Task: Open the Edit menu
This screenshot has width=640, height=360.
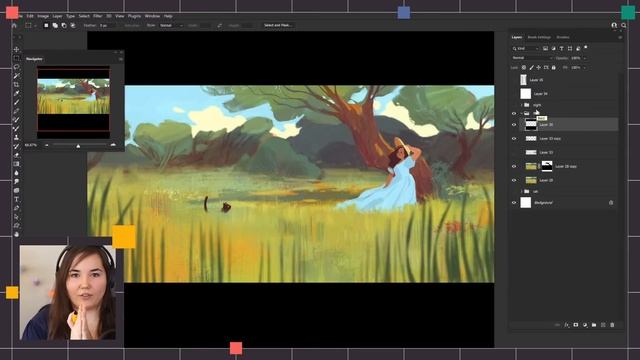Action: point(30,16)
